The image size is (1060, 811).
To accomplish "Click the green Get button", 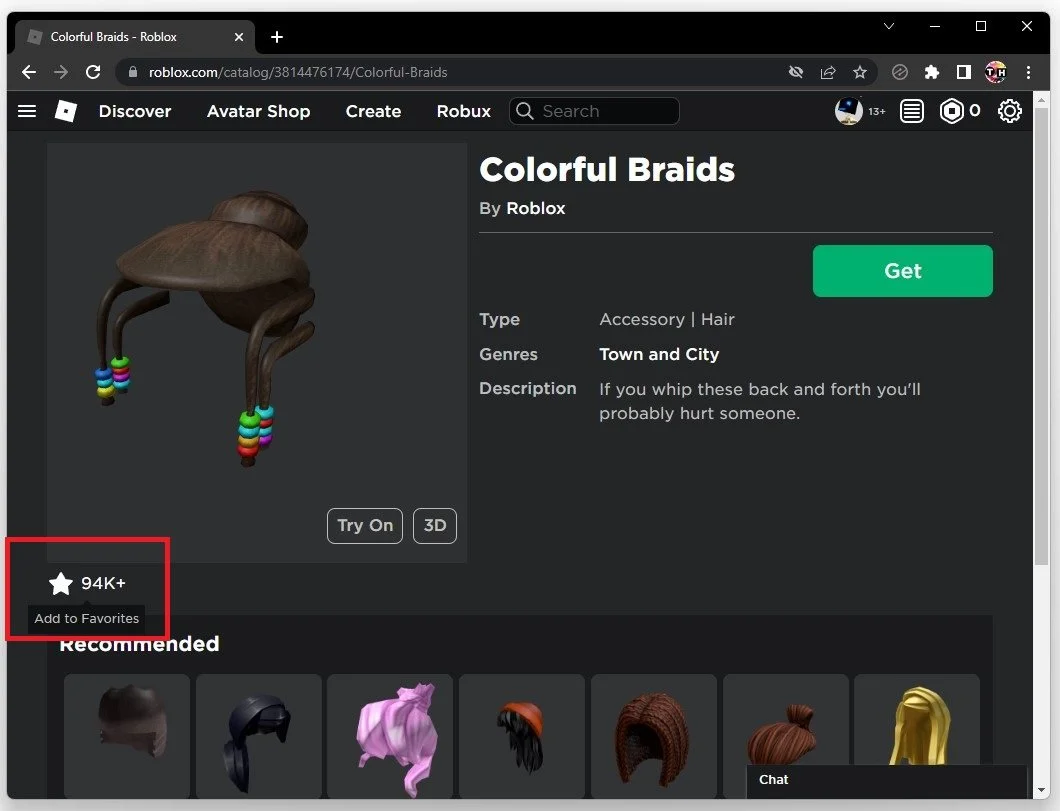I will point(902,271).
